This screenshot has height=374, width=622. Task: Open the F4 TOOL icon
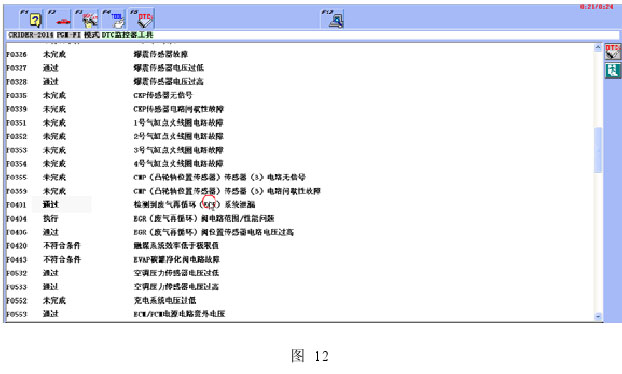[x=114, y=19]
